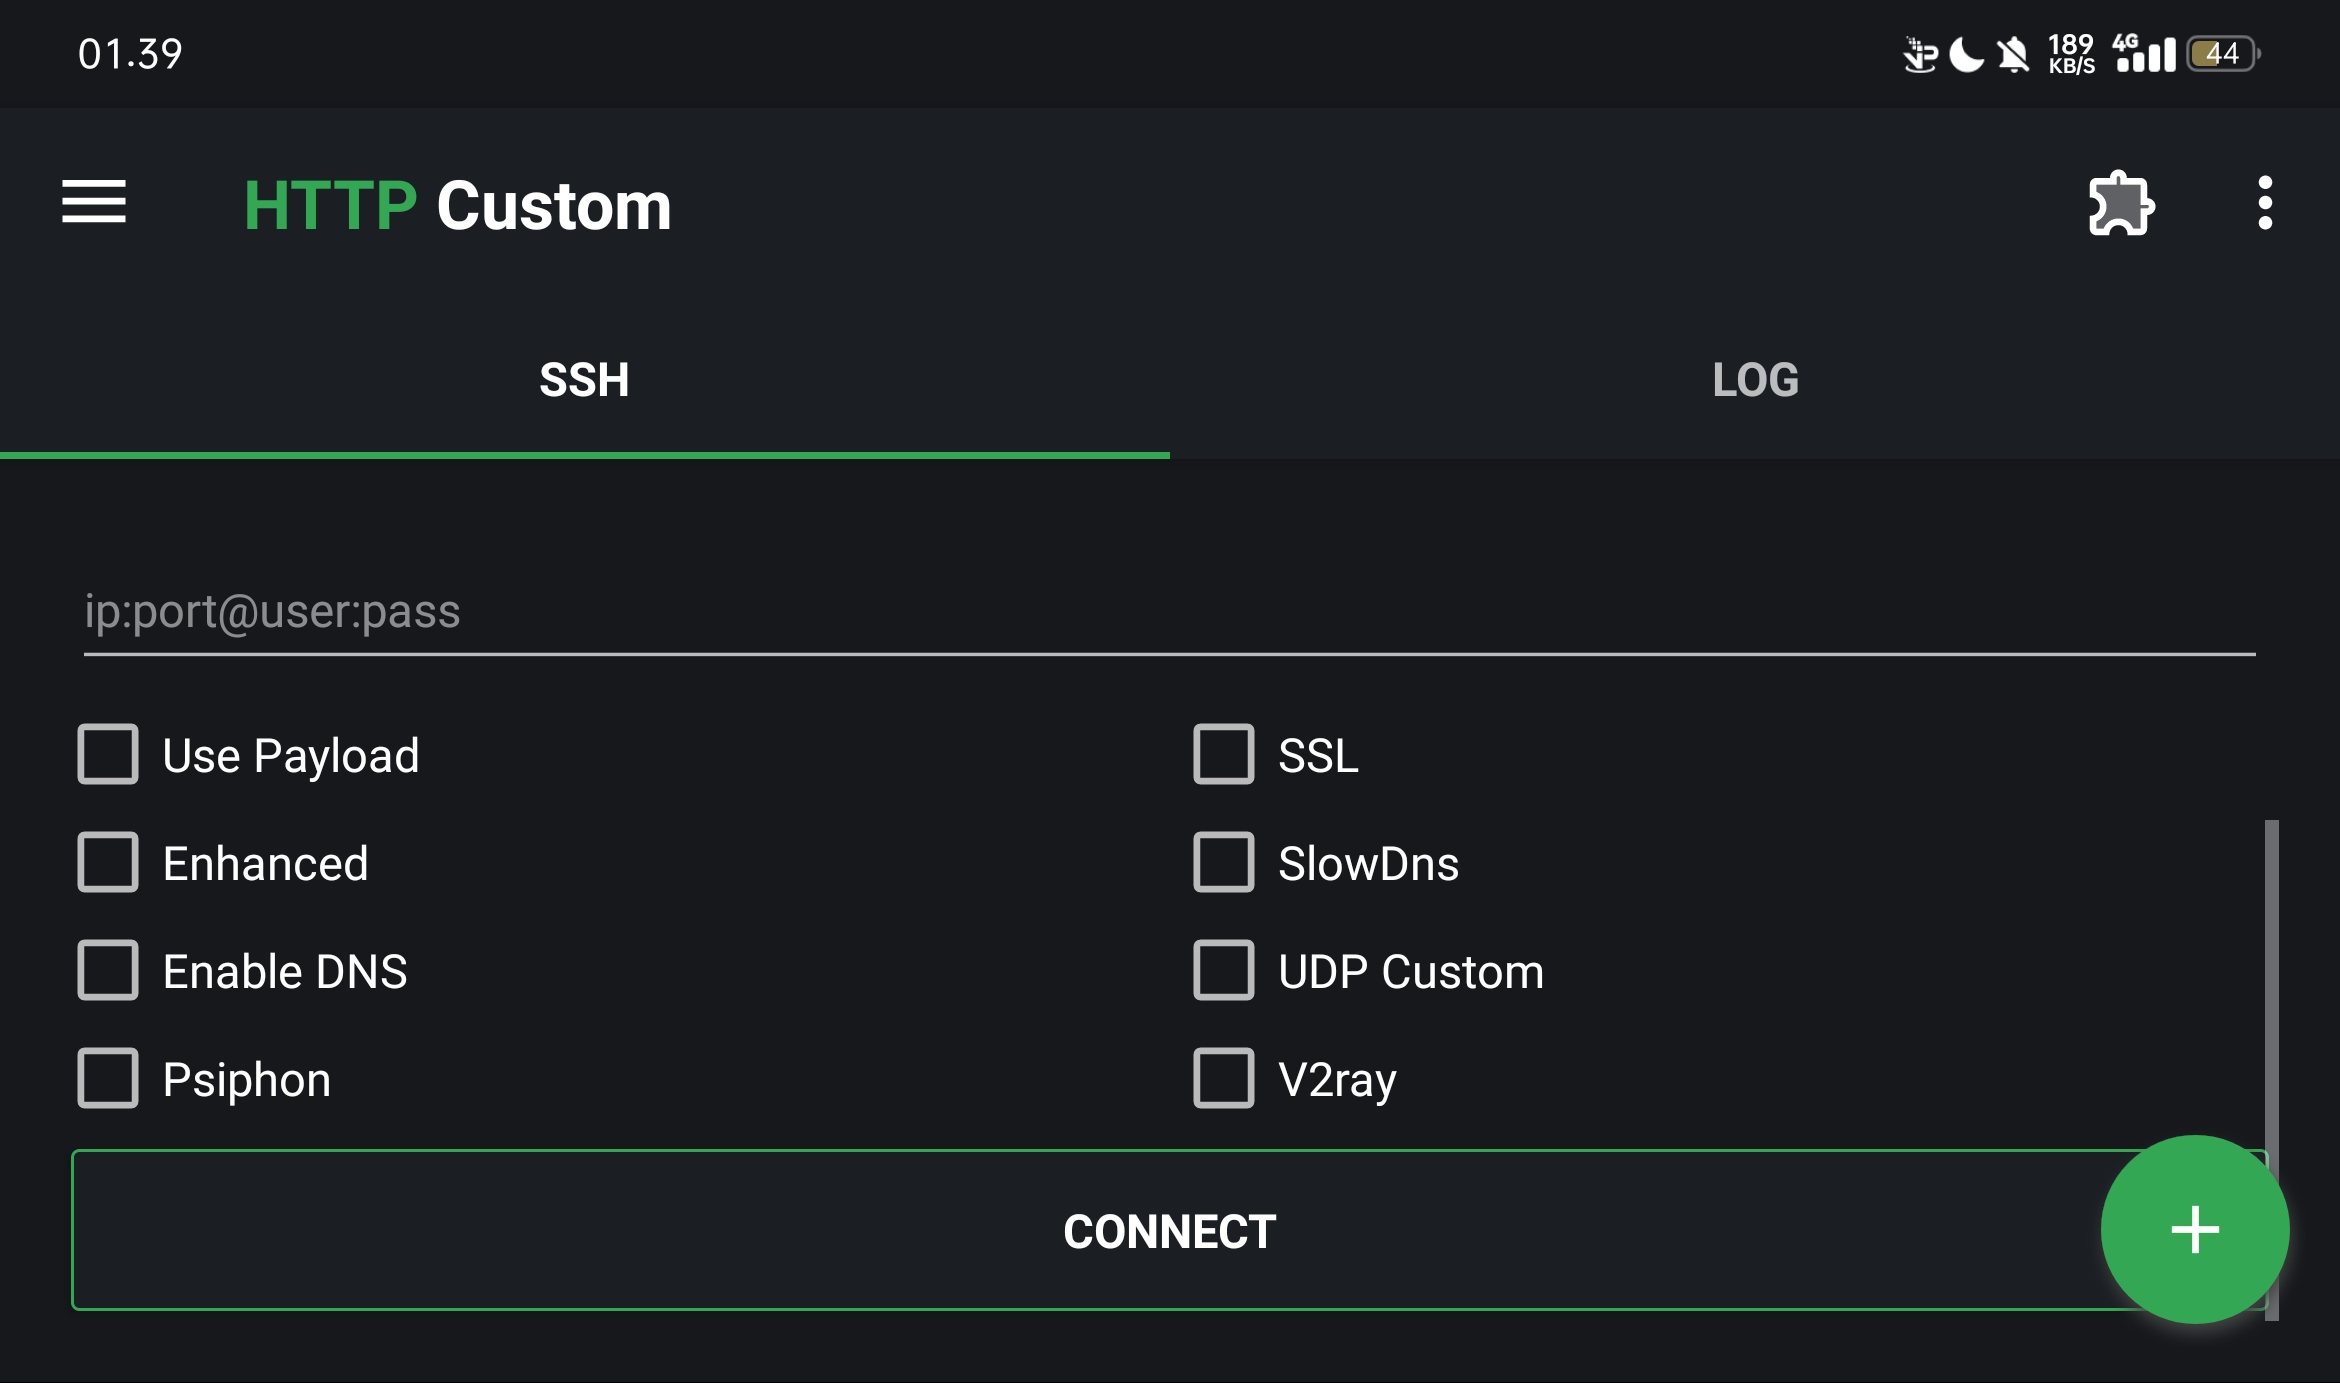Check the V2ray option
The width and height of the screenshot is (2340, 1383).
tap(1224, 1078)
